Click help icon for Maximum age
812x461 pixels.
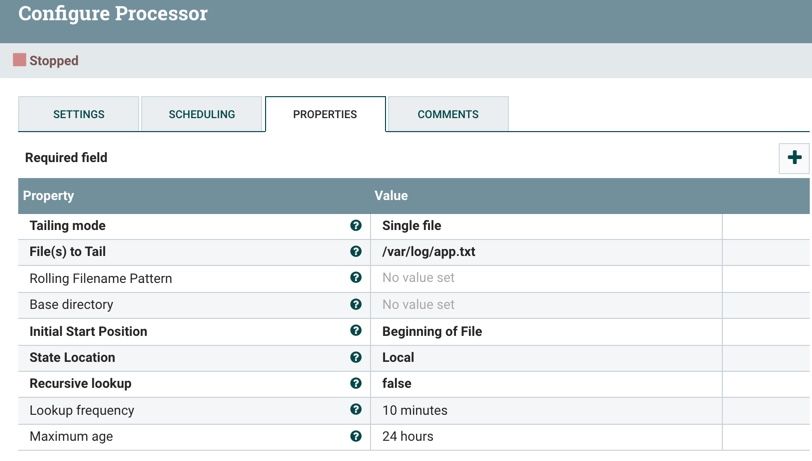coord(356,436)
